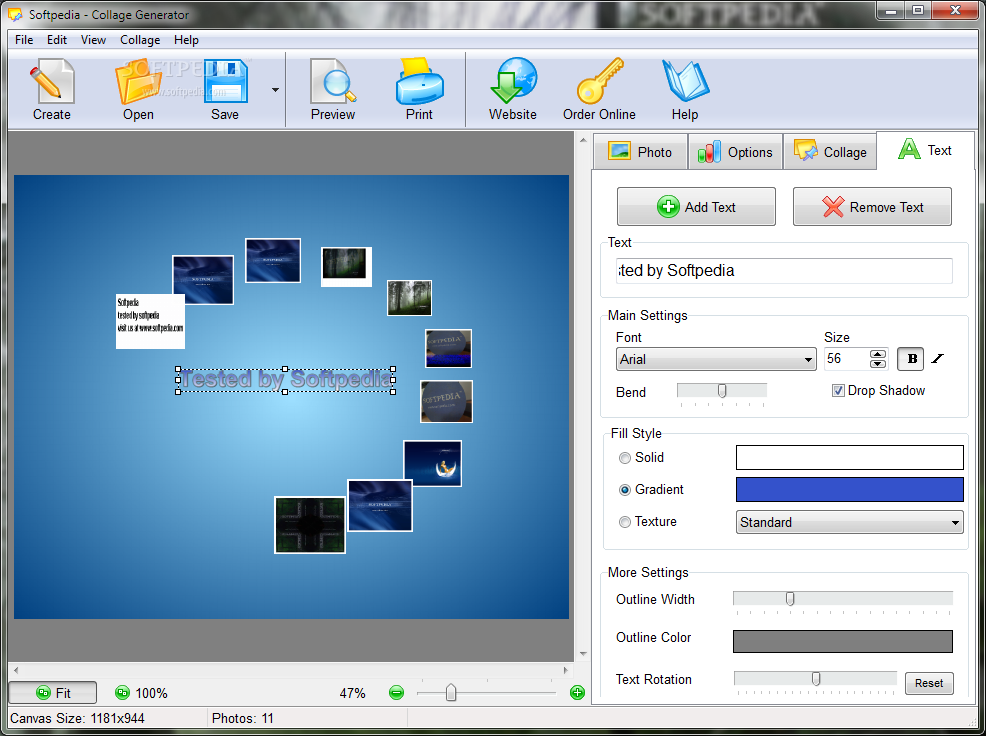Toggle Italic text formatting
The height and width of the screenshot is (736, 986).
(938, 359)
